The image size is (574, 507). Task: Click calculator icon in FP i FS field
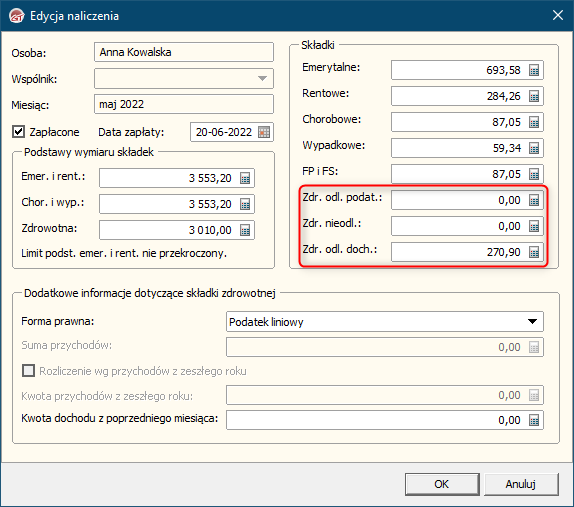coord(534,174)
